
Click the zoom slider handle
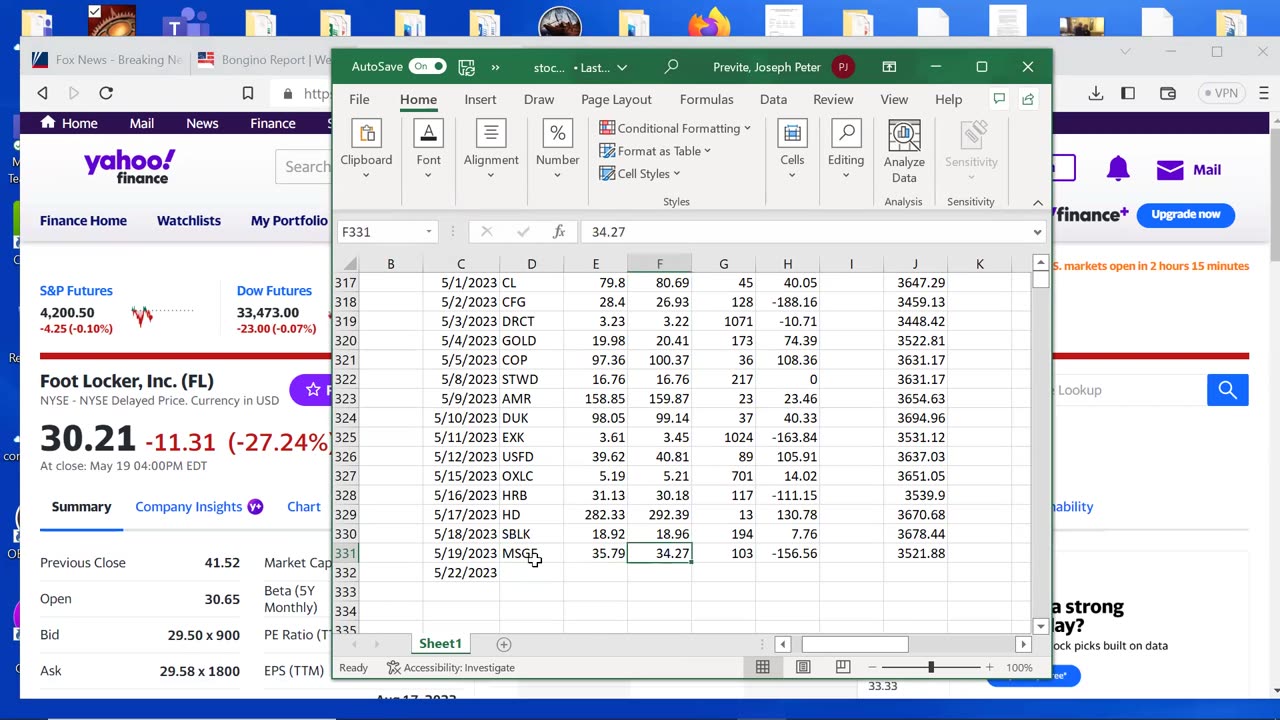(x=931, y=667)
